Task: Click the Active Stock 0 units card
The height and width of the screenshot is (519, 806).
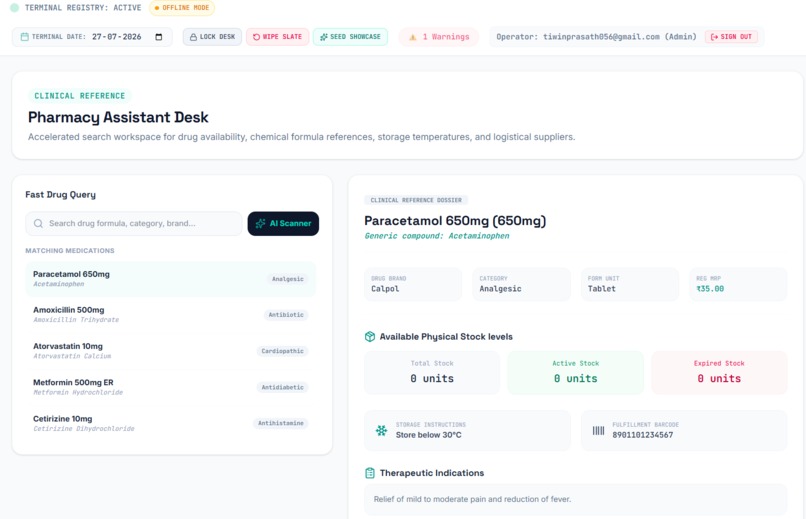Action: pos(575,373)
